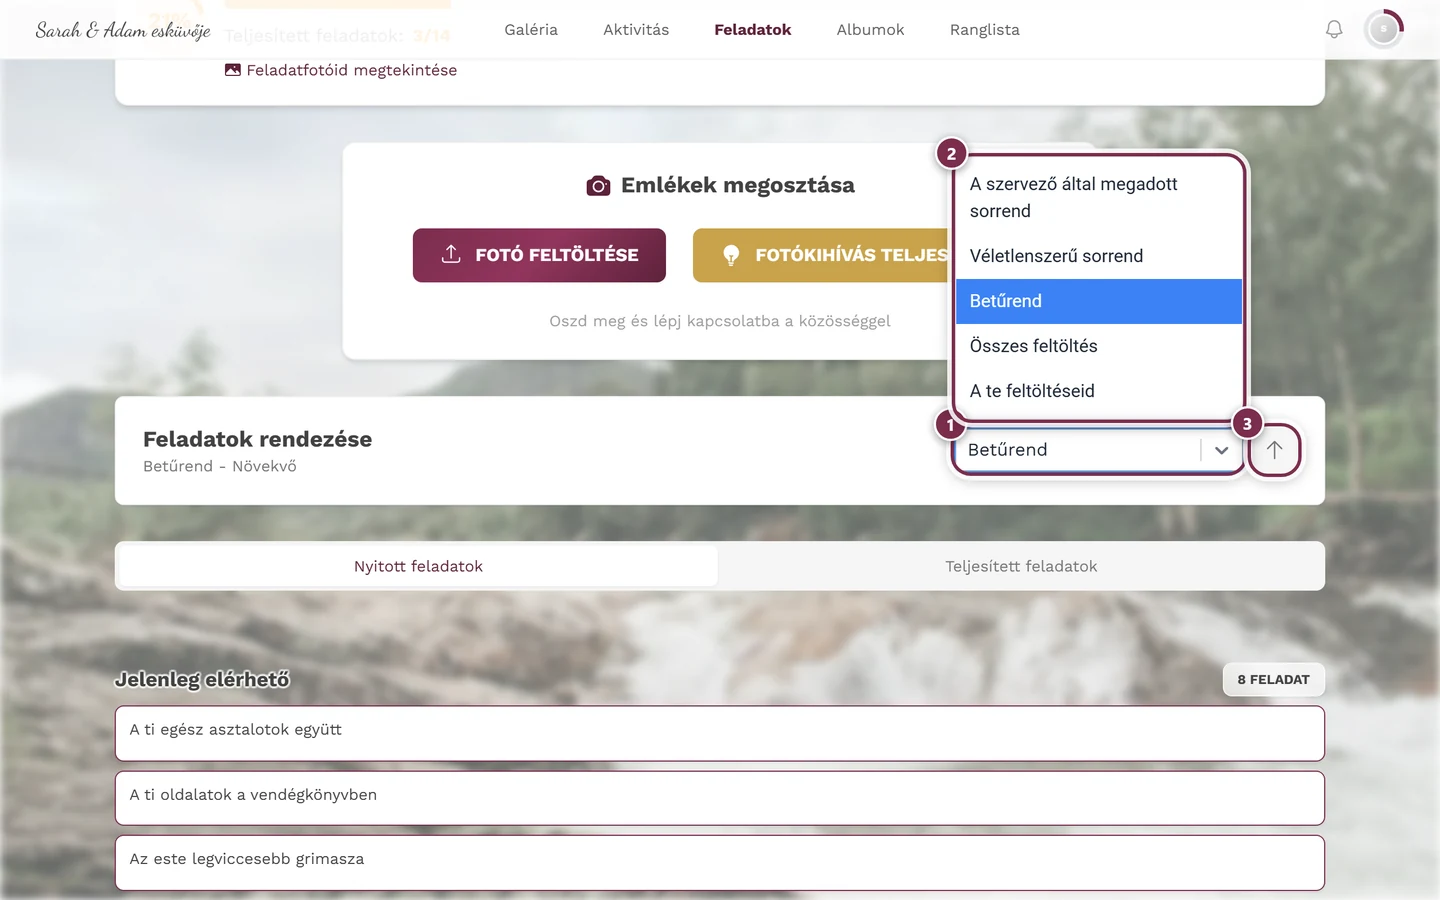The height and width of the screenshot is (900, 1440).
Task: Choose the Véletlenszerű sorrend option
Action: 1098,256
